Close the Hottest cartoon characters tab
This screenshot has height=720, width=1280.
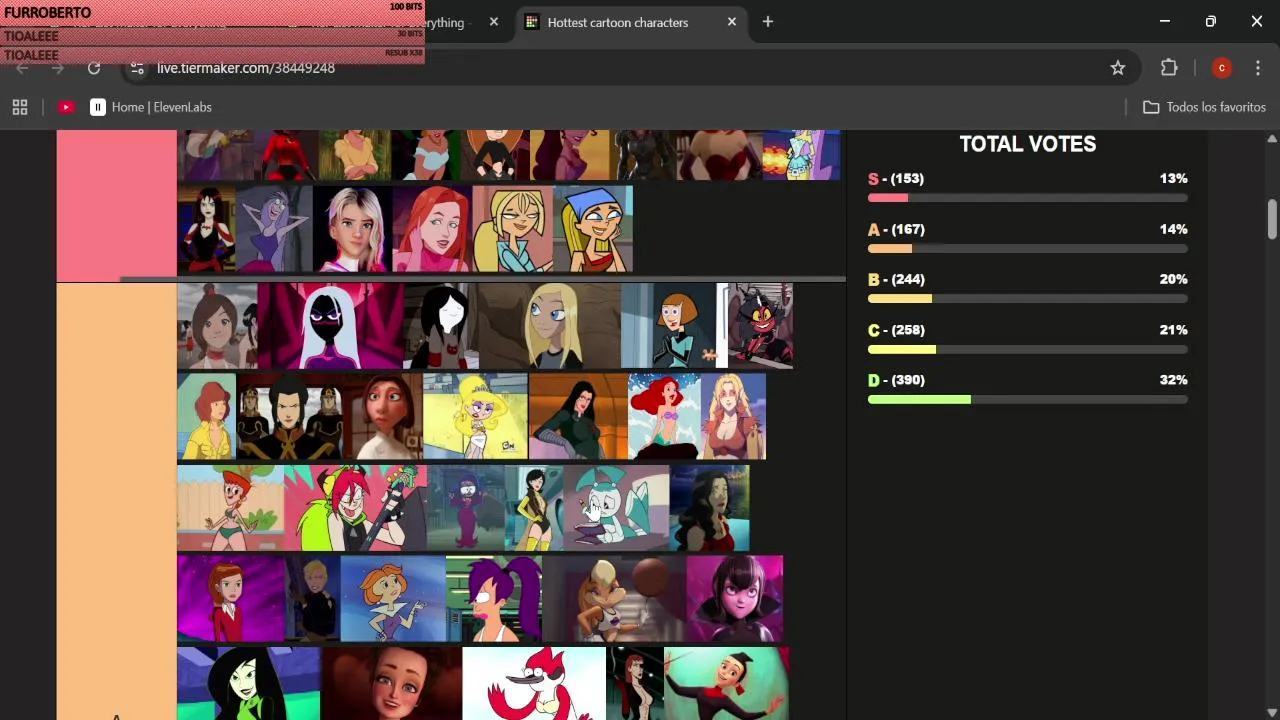pos(732,22)
